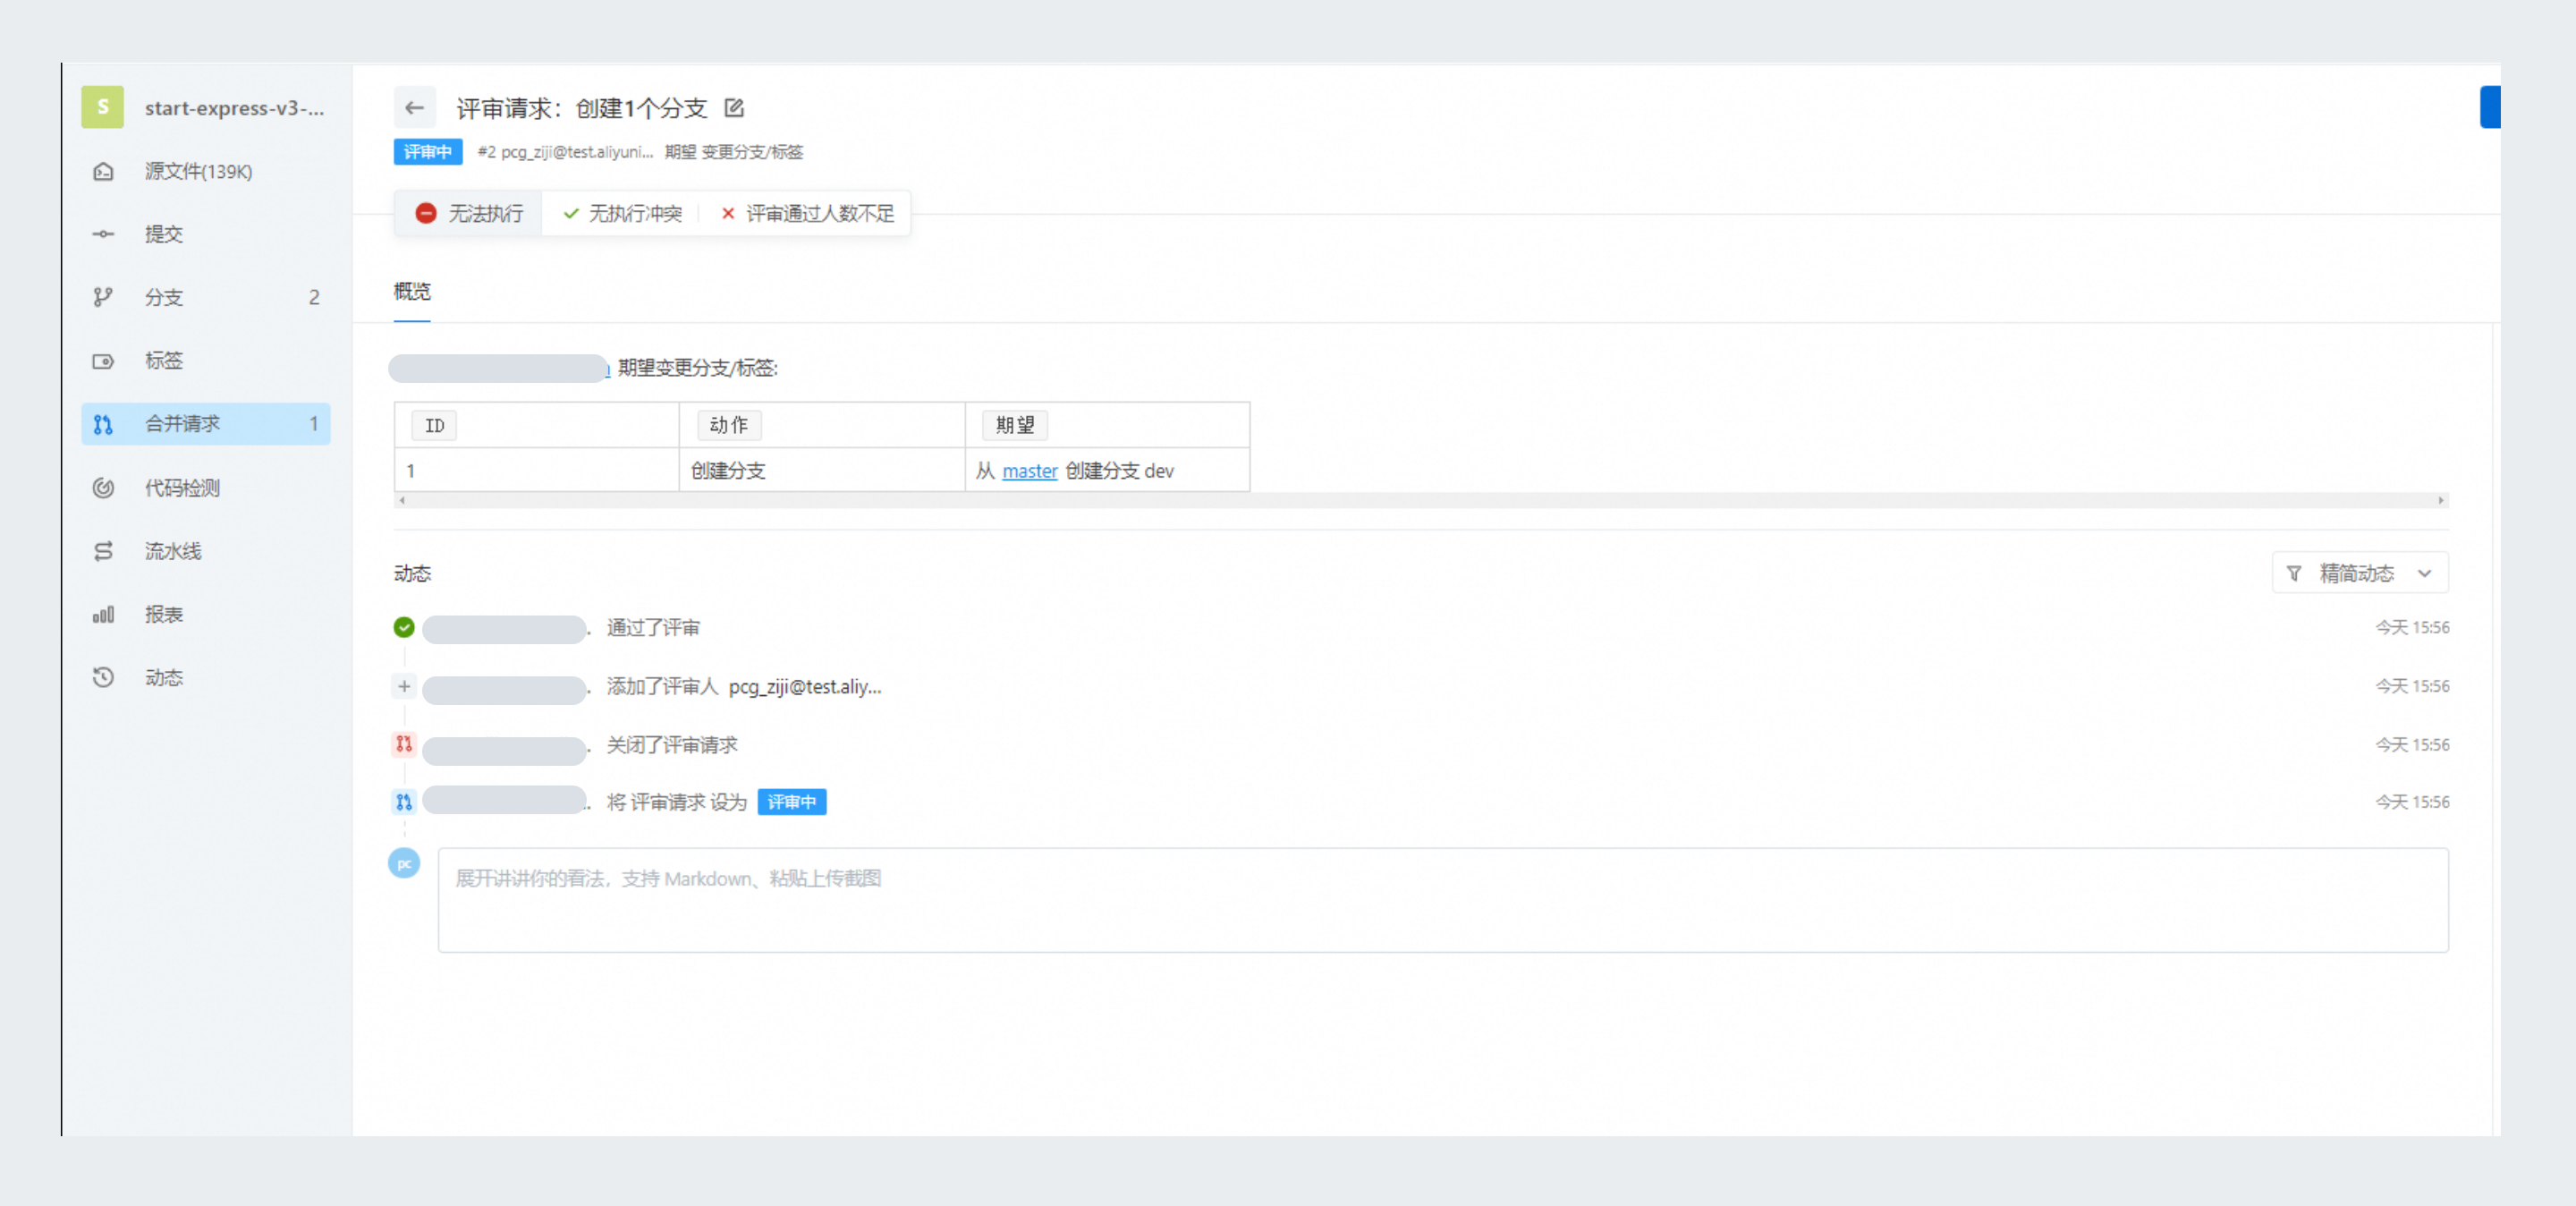Click the source files home icon
Viewport: 2576px width, 1206px height.
pyautogui.click(x=103, y=171)
